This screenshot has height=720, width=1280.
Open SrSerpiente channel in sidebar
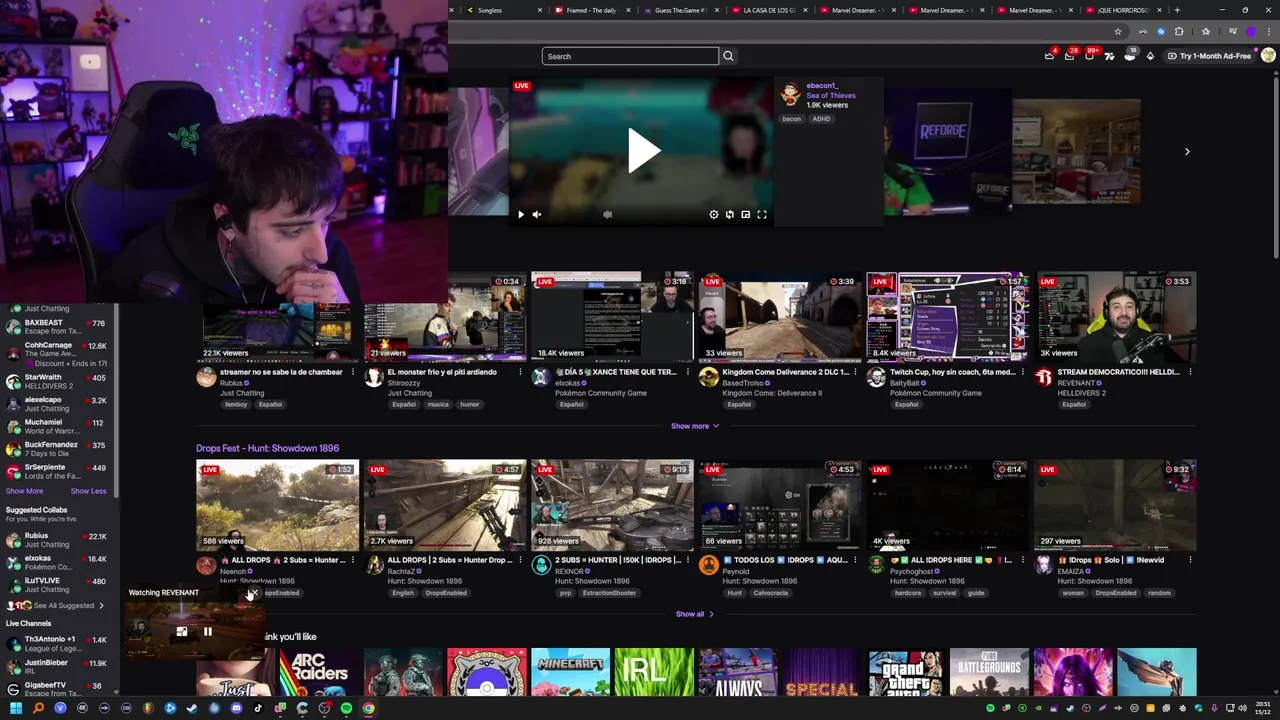(57, 471)
